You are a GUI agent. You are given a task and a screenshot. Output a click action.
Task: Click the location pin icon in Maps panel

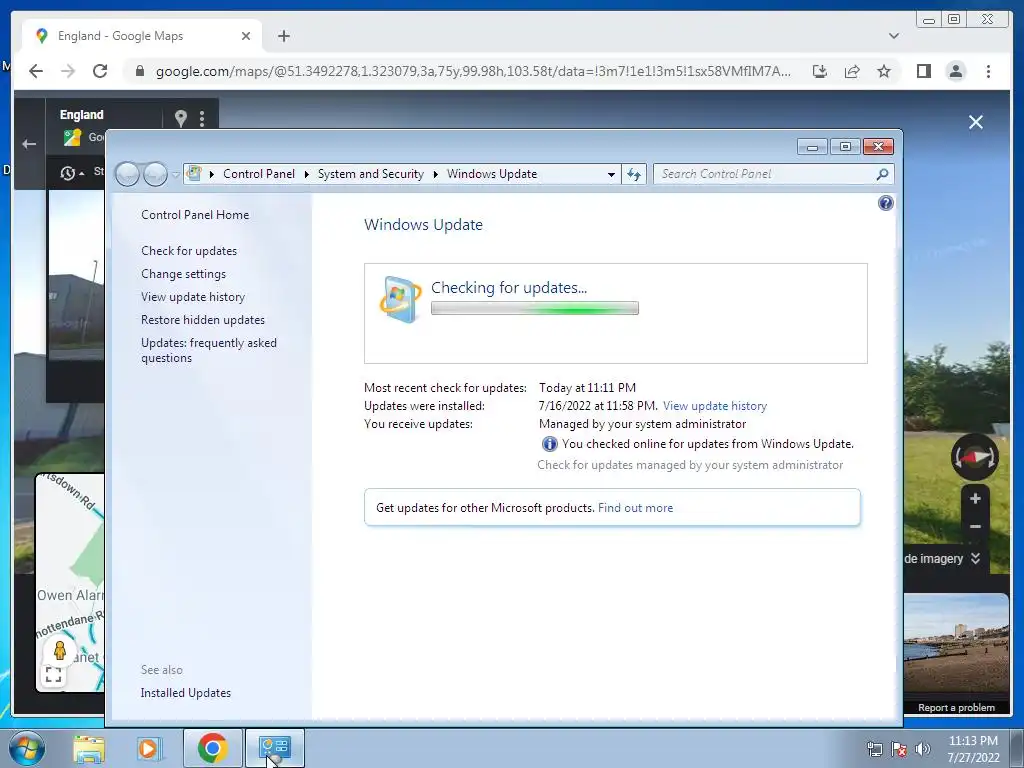click(x=181, y=118)
